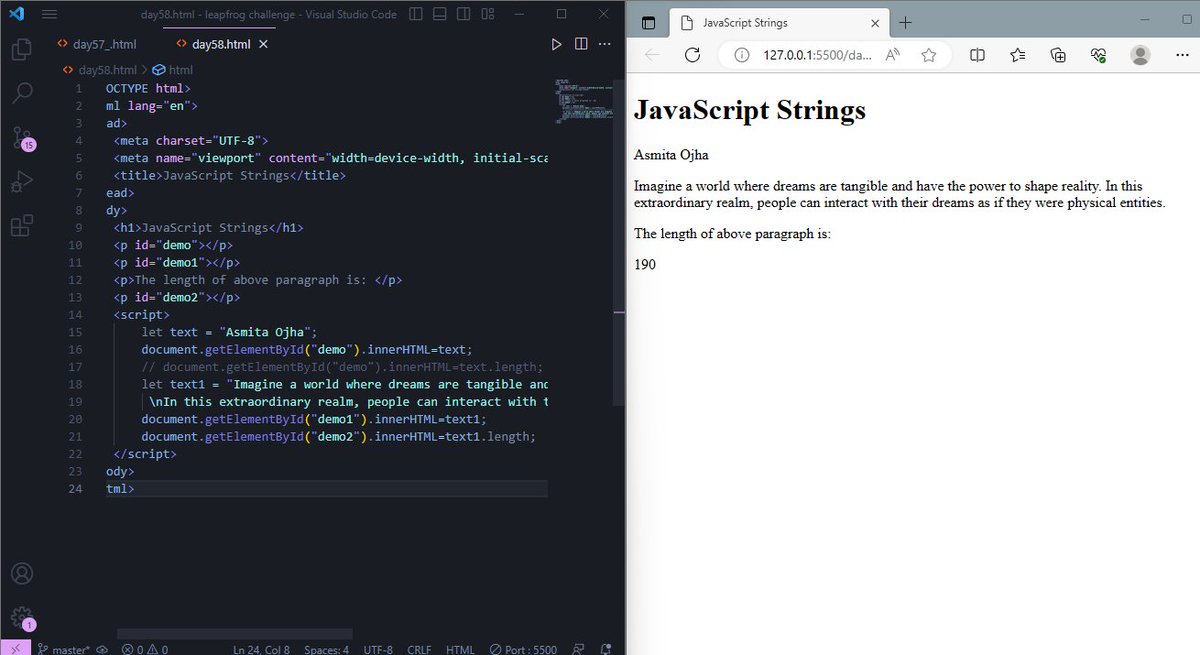Open notifications bell in status bar

coord(606,648)
